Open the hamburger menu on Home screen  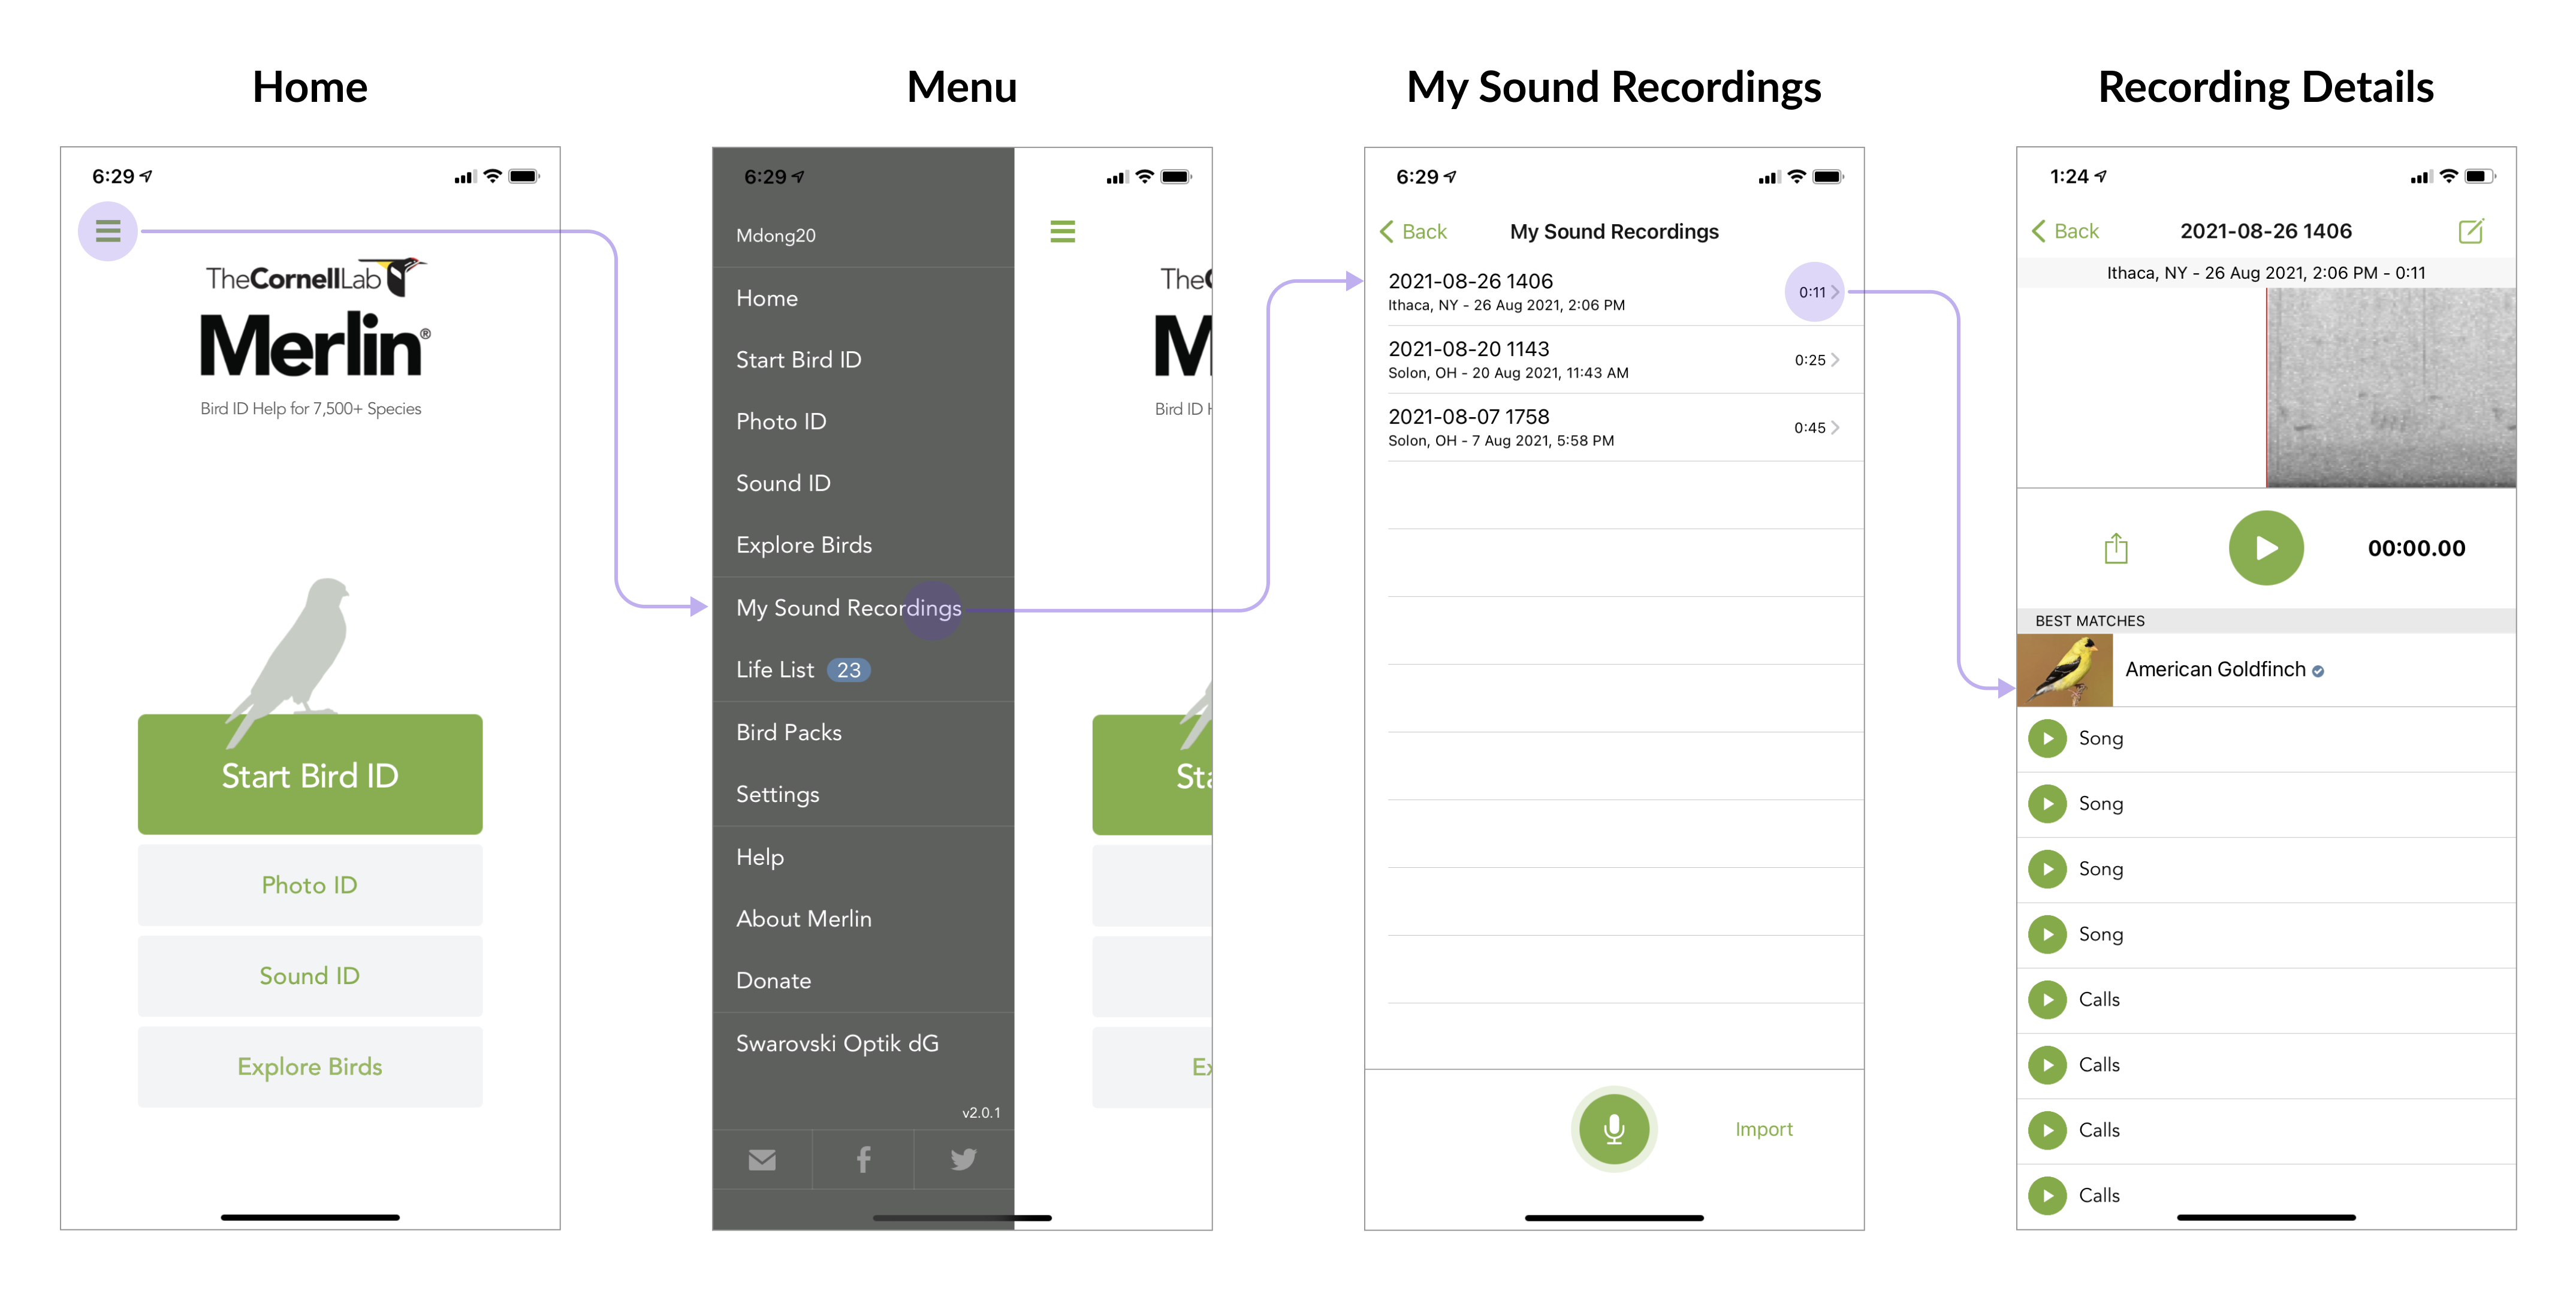tap(108, 231)
